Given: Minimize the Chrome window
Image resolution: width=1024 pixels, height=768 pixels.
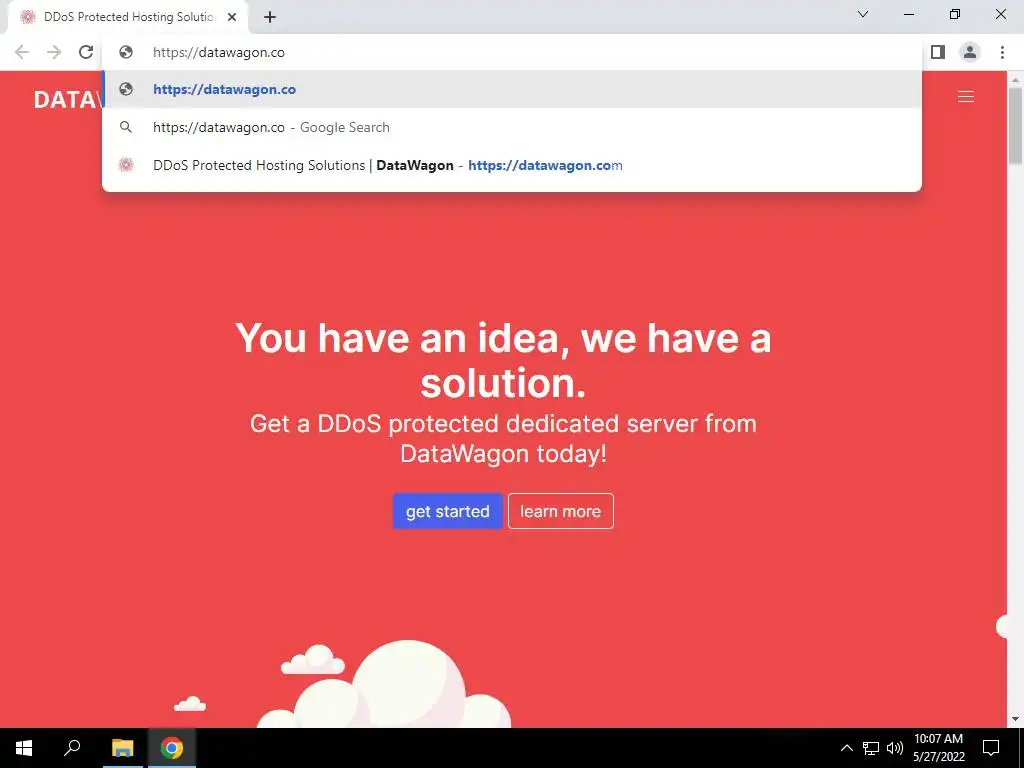Looking at the screenshot, I should coord(909,14).
